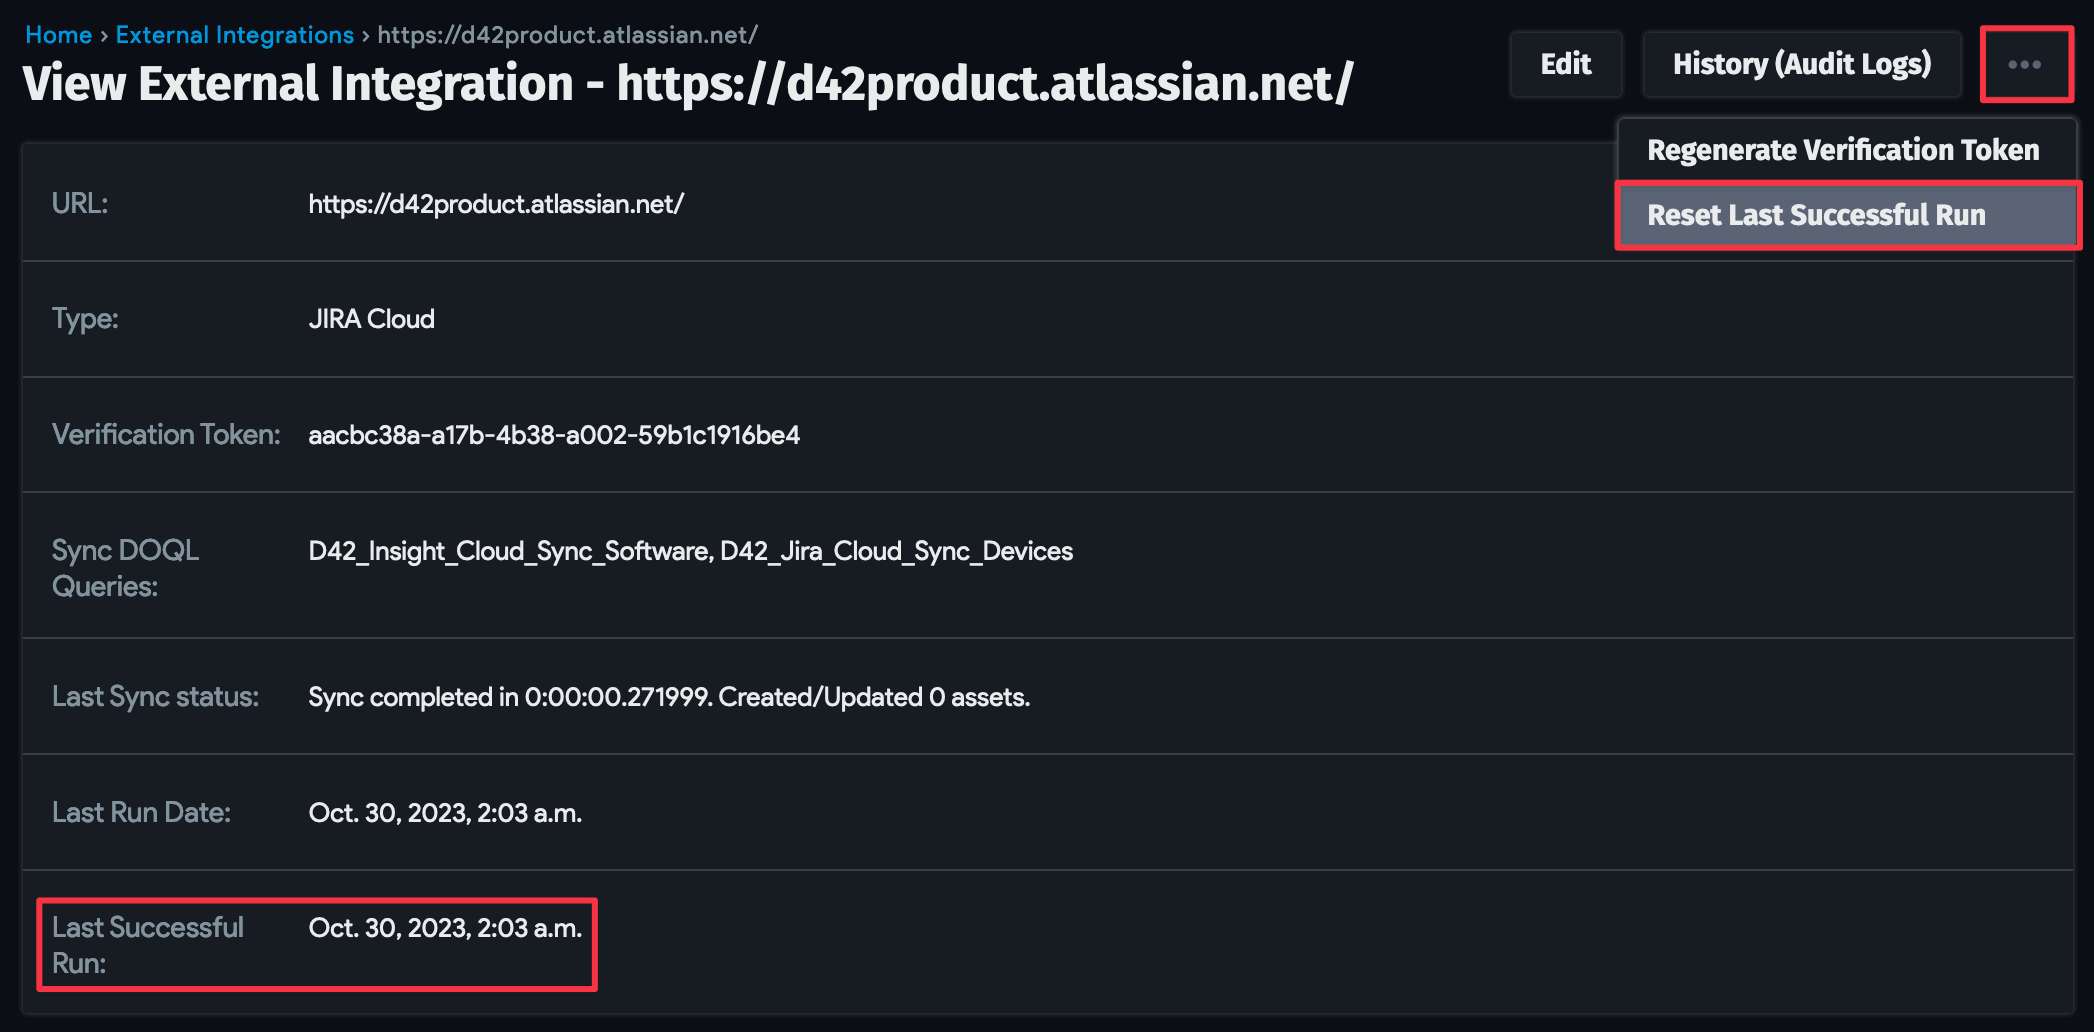This screenshot has height=1032, width=2094.
Task: Click the Verification Token label
Action: point(166,435)
